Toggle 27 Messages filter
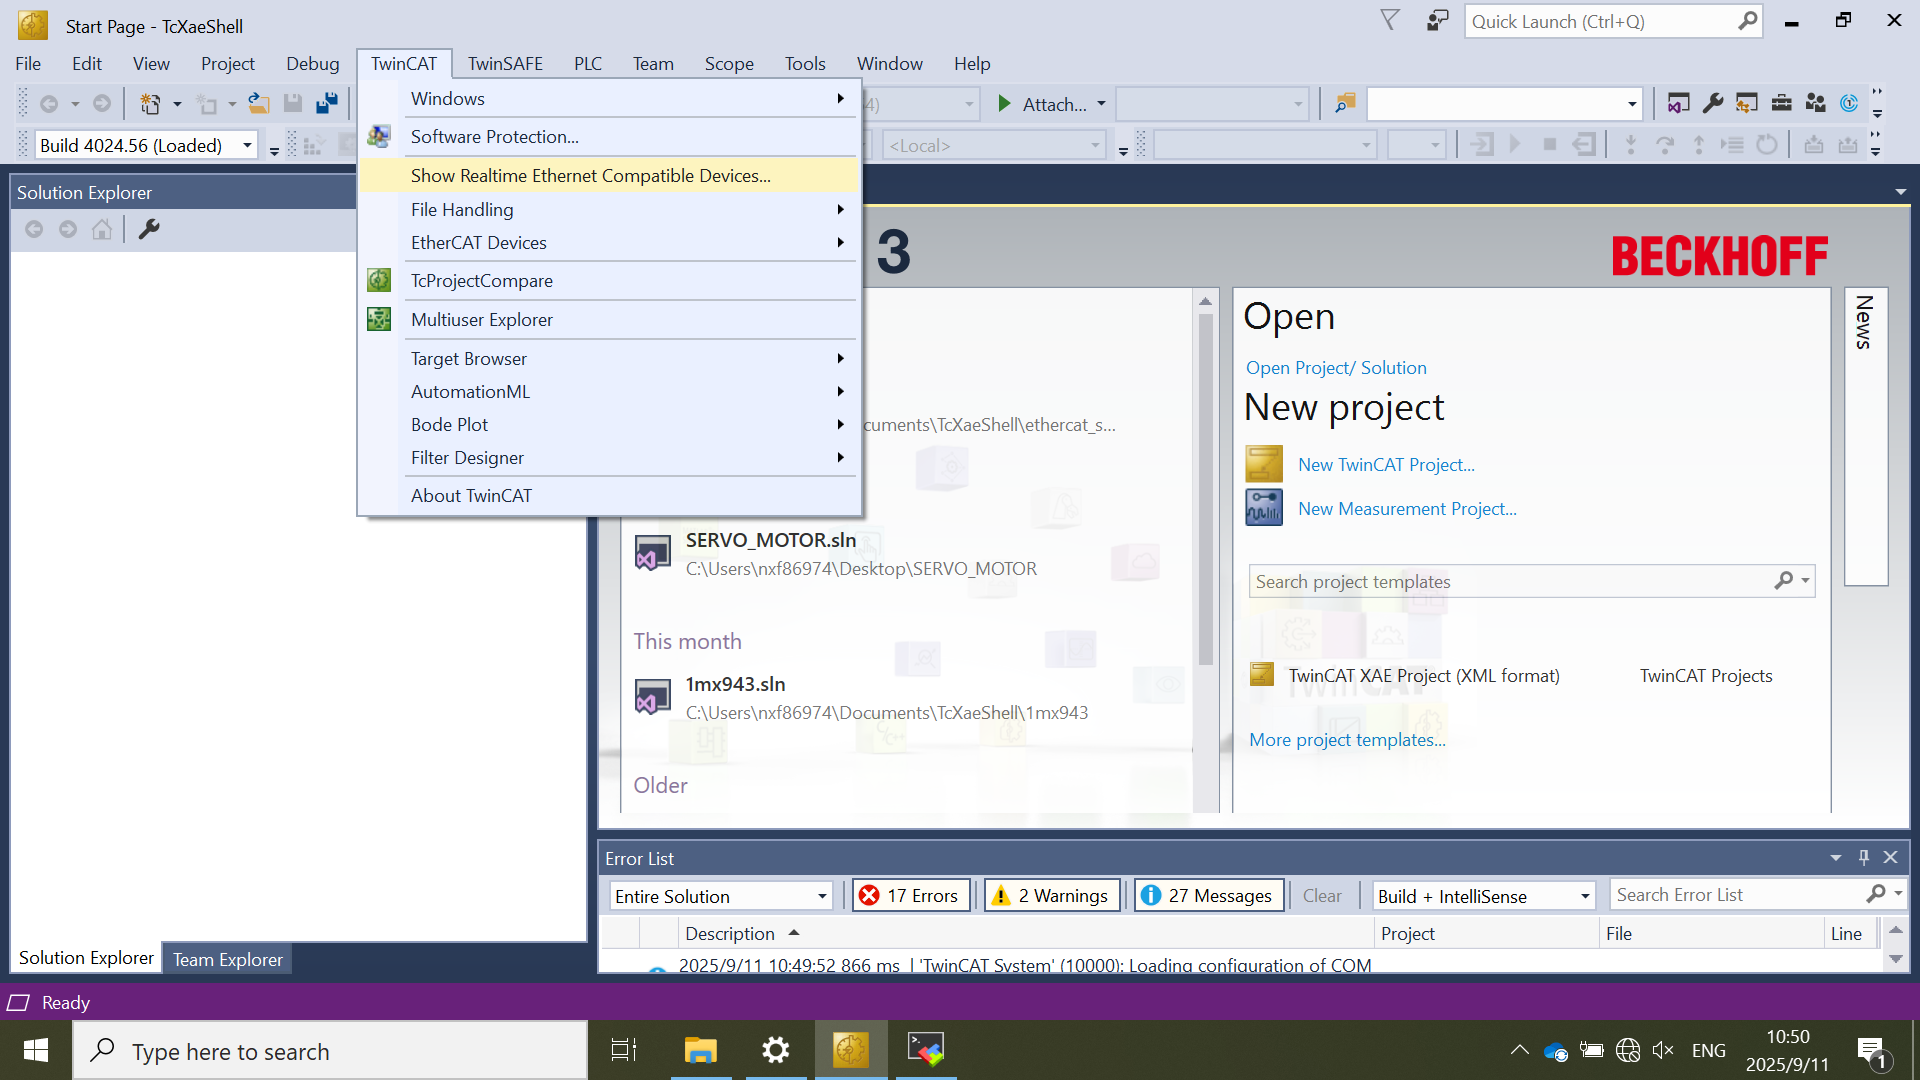This screenshot has width=1920, height=1080. coord(1208,896)
